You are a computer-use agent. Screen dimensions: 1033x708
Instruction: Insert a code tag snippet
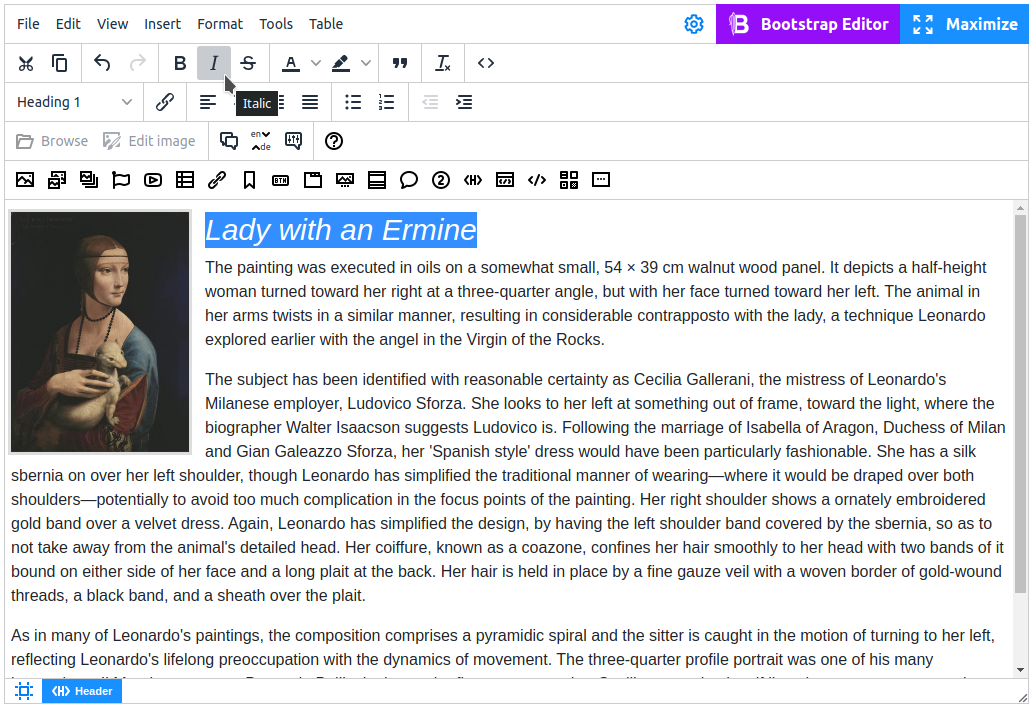(x=537, y=180)
